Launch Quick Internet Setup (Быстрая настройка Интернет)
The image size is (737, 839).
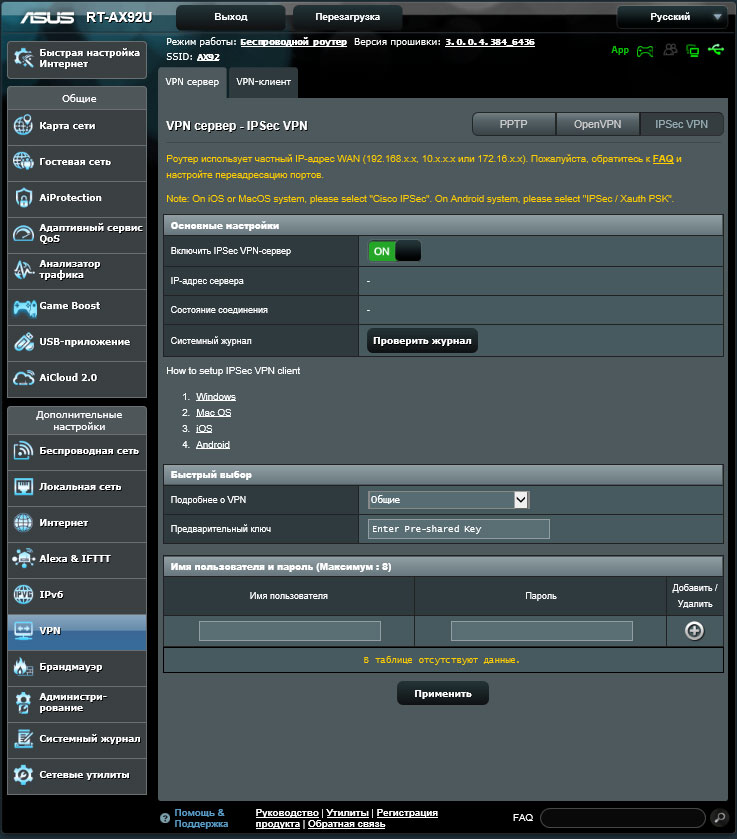click(x=77, y=59)
